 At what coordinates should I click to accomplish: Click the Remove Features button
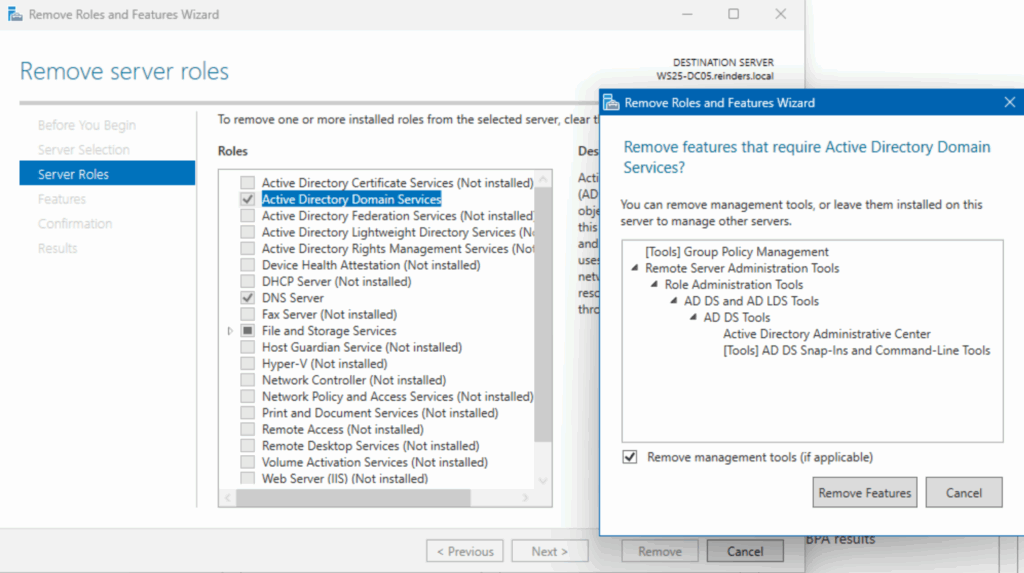(x=864, y=492)
